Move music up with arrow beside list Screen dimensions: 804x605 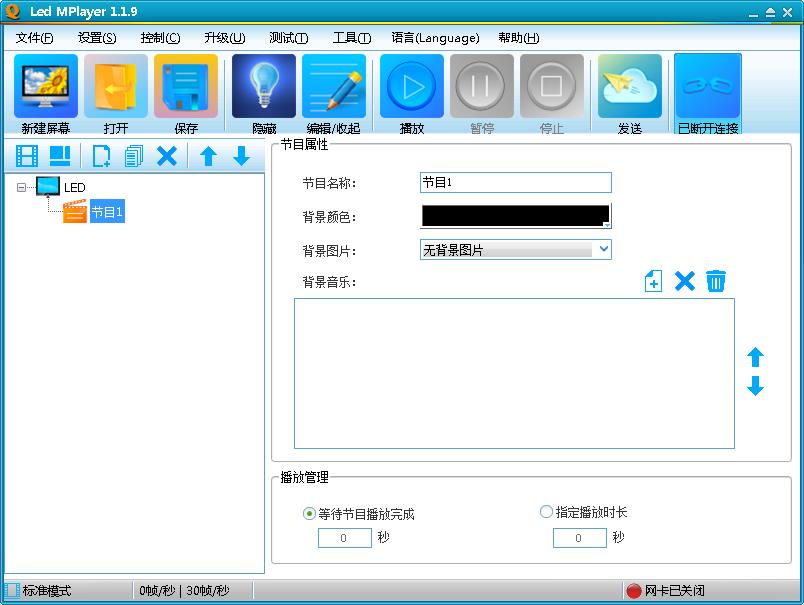[755, 357]
